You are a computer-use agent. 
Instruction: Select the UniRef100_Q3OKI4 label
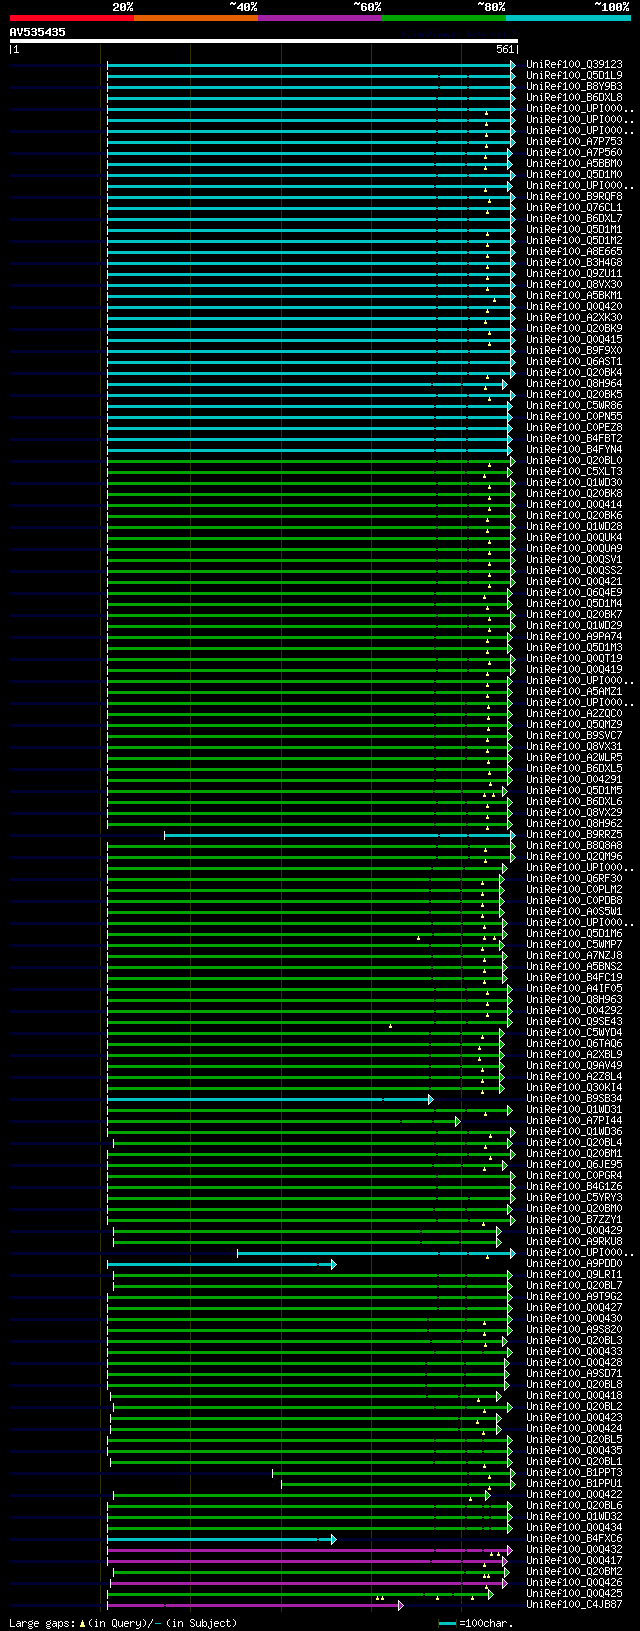click(574, 1088)
